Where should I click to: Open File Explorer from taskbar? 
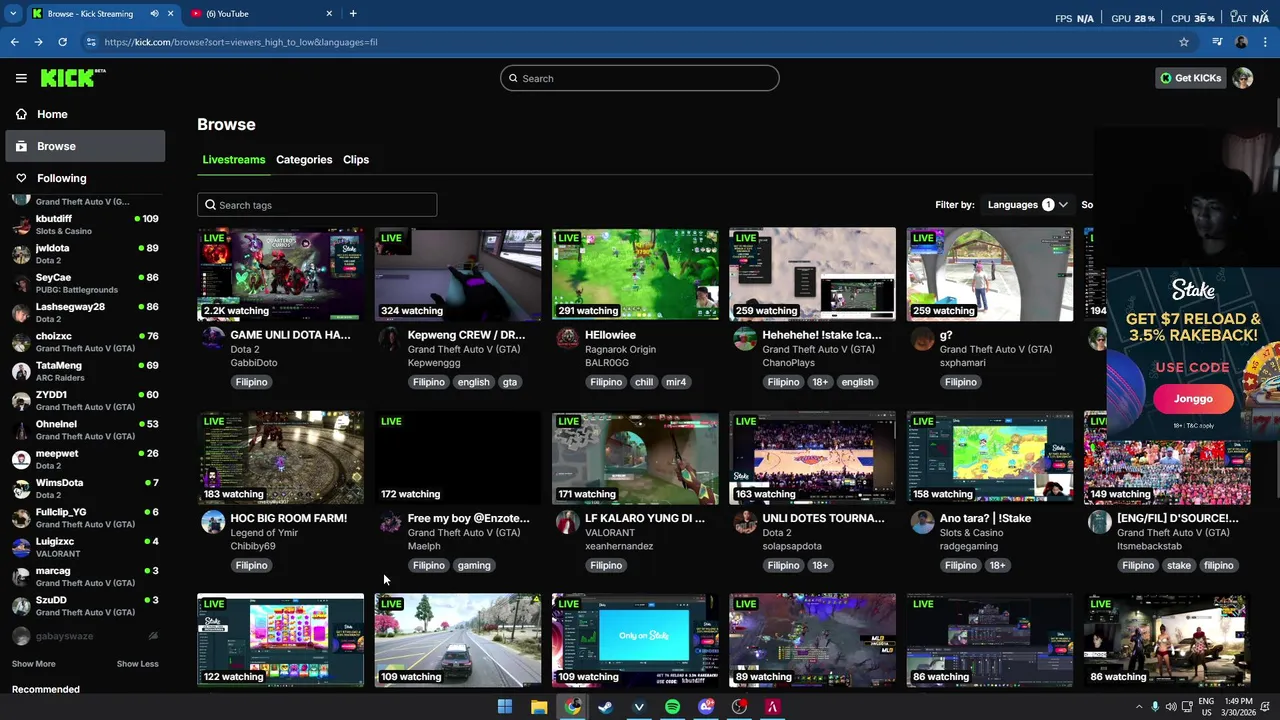coord(539,707)
